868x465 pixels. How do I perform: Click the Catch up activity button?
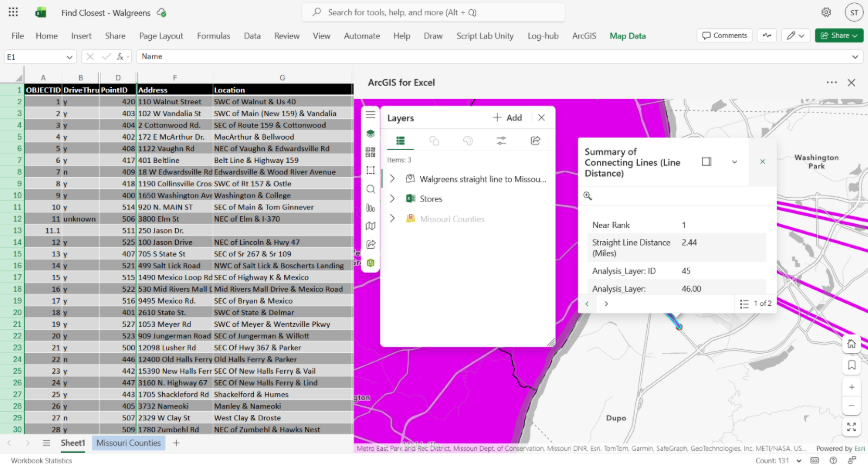click(767, 35)
